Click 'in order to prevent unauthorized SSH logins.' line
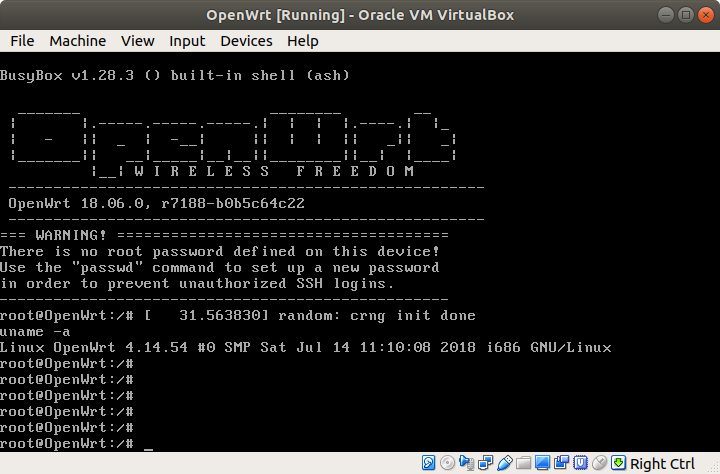Image resolution: width=720 pixels, height=474 pixels. click(x=197, y=284)
